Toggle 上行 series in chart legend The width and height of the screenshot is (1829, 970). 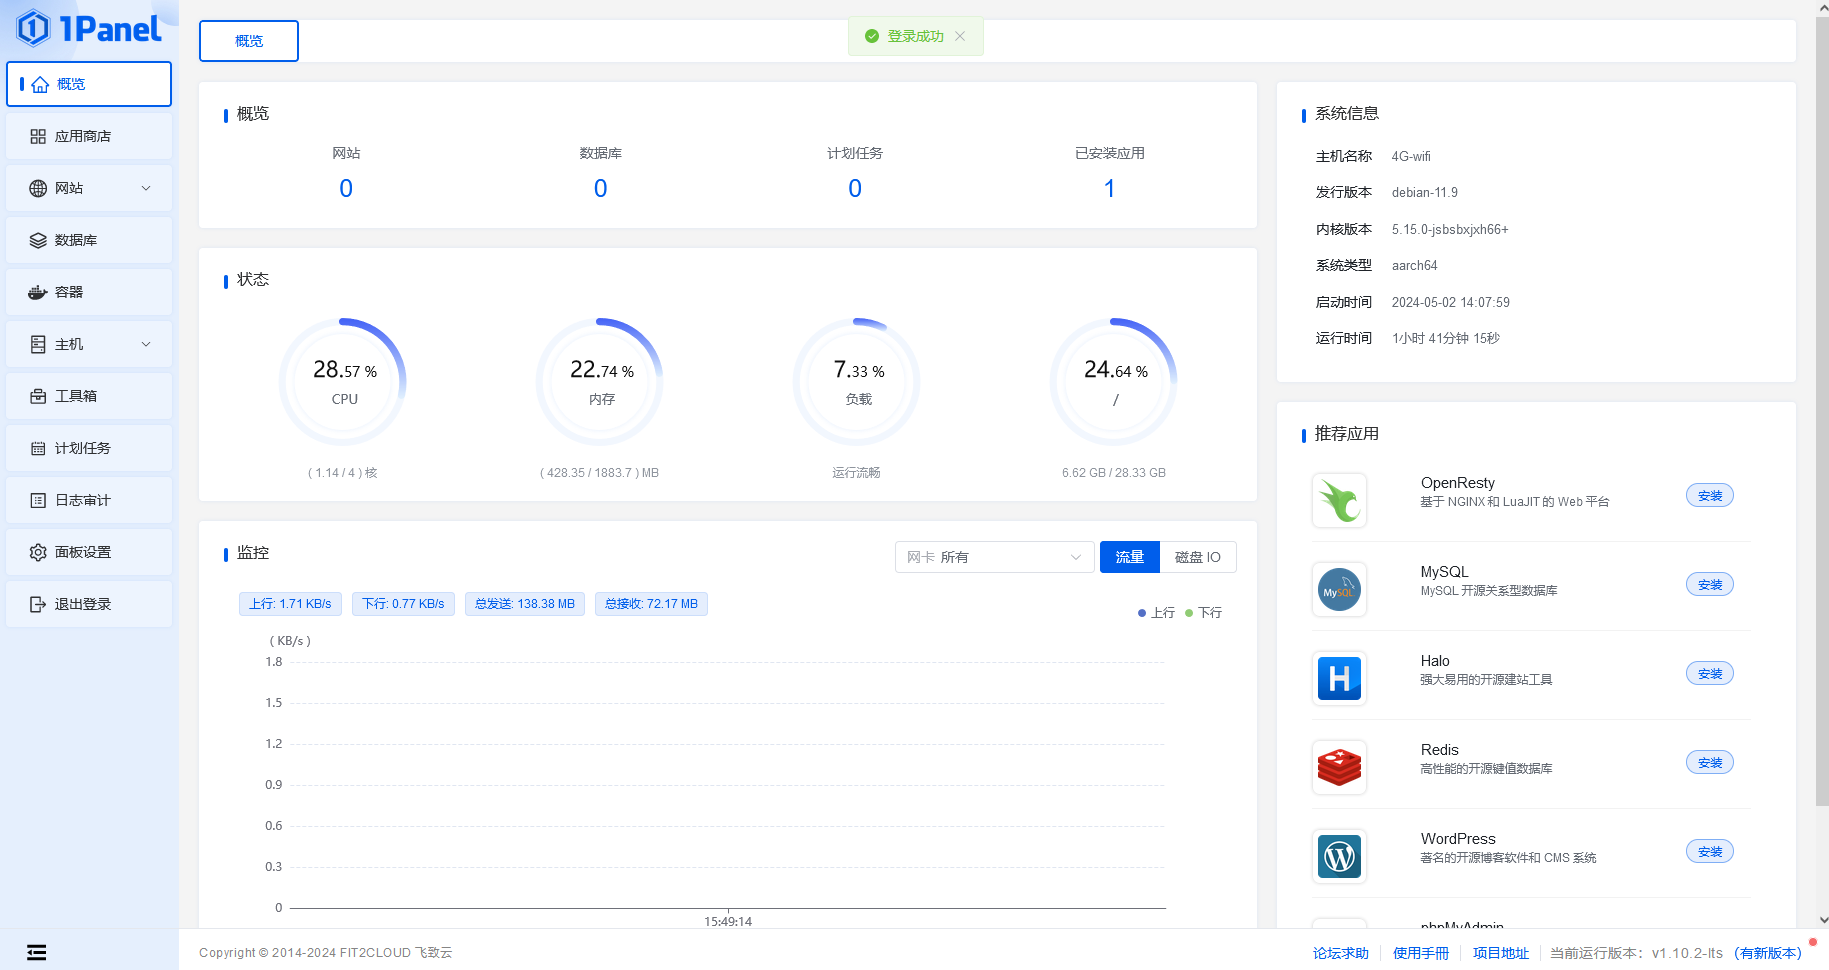pos(1156,613)
